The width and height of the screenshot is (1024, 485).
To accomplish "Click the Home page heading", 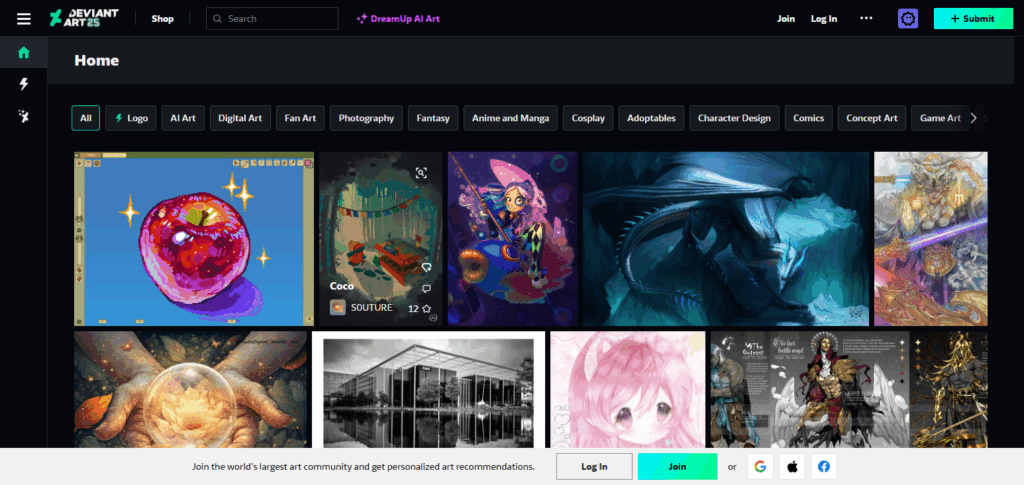I will [97, 61].
